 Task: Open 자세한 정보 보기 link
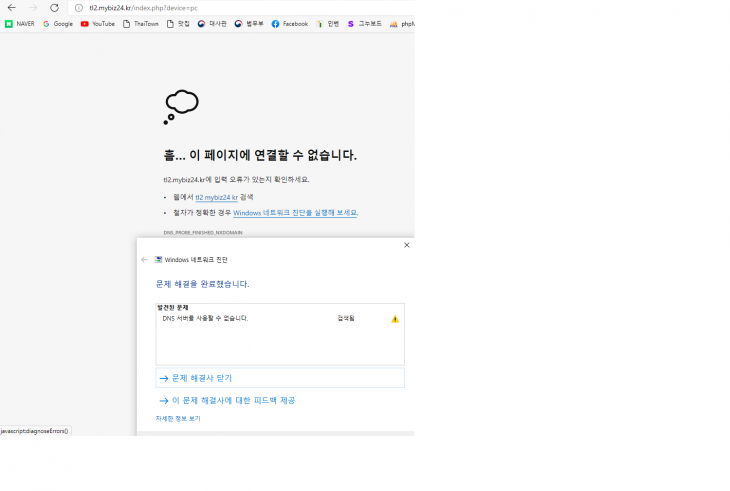point(178,418)
